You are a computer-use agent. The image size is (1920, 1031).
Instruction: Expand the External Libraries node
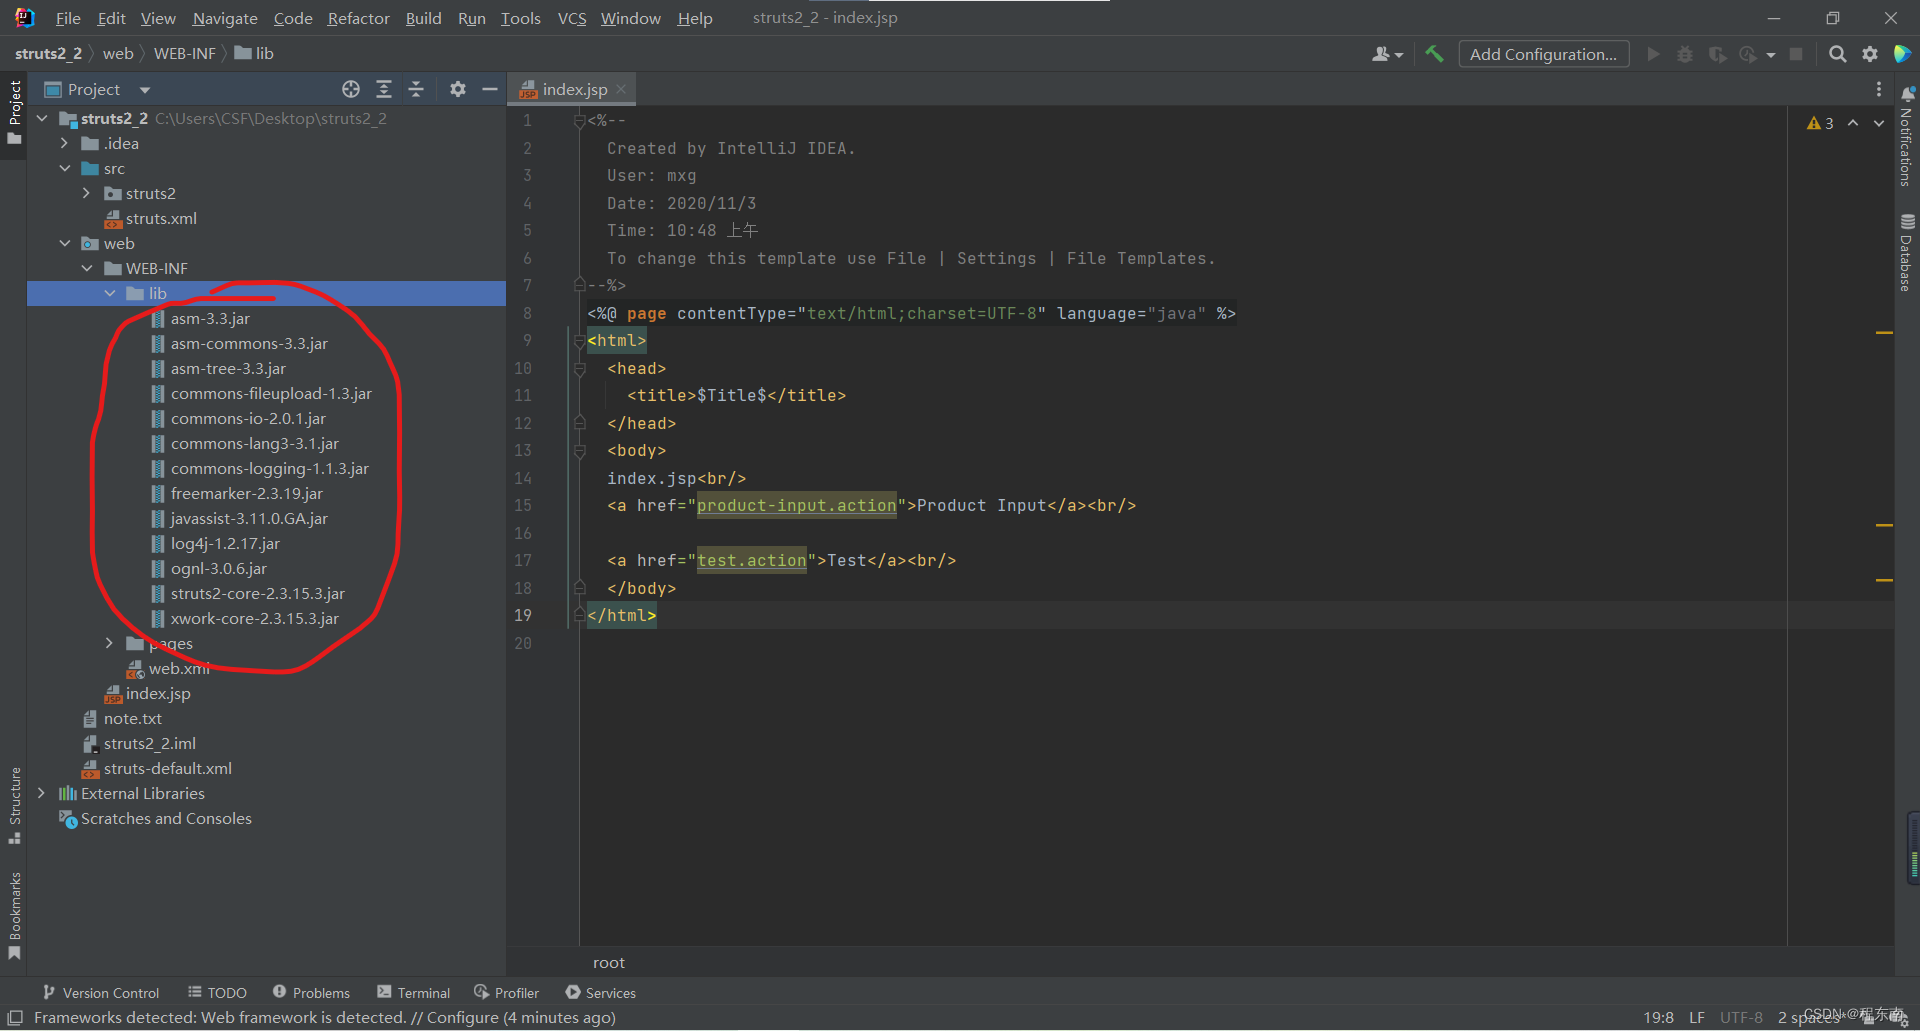tap(42, 793)
